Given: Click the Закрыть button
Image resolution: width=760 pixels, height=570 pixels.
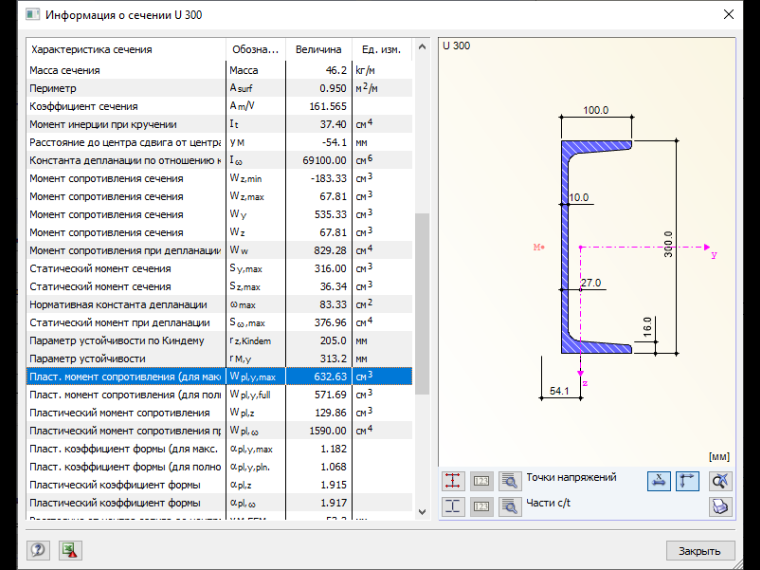Looking at the screenshot, I should (699, 551).
